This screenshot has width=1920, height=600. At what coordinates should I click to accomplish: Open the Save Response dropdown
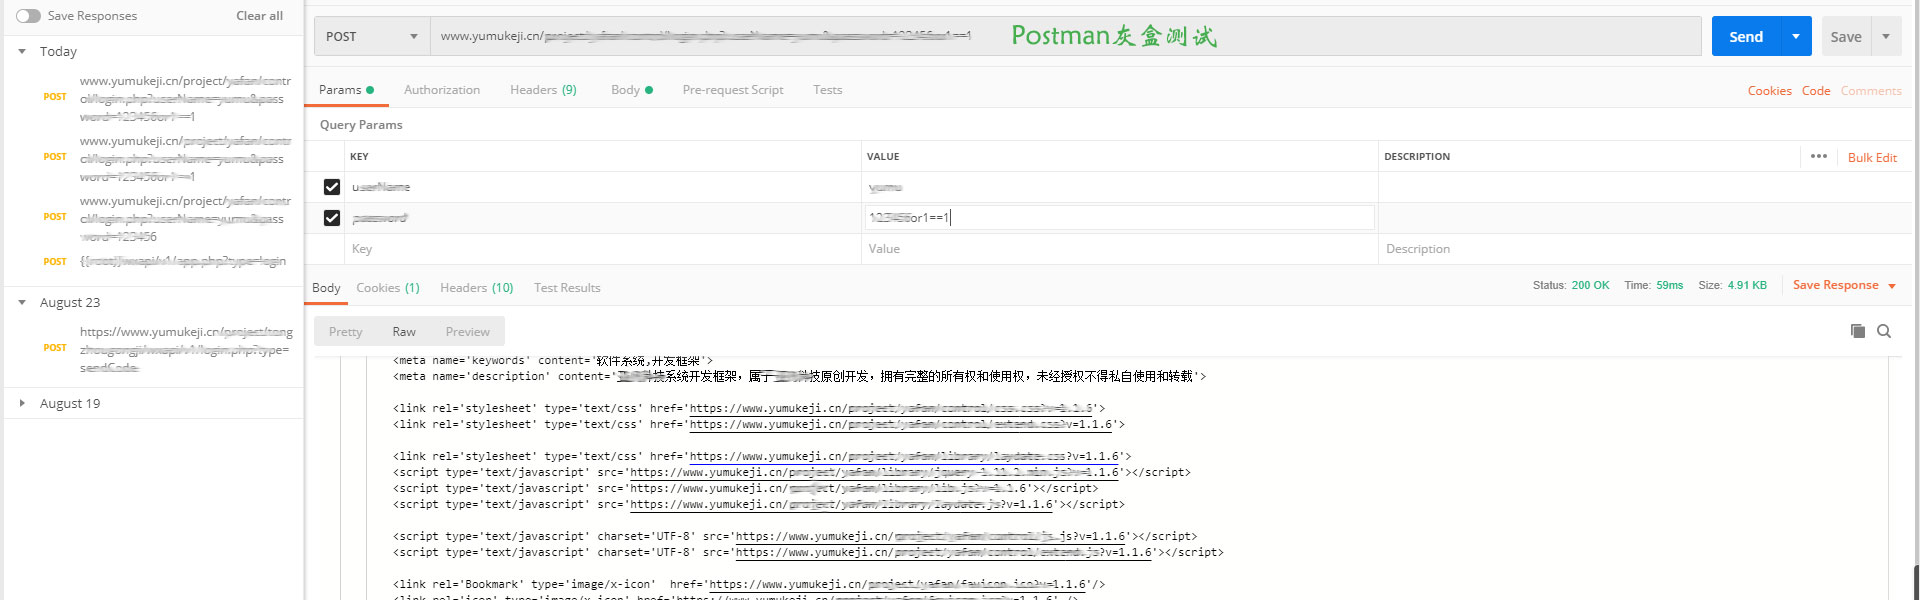(1845, 285)
